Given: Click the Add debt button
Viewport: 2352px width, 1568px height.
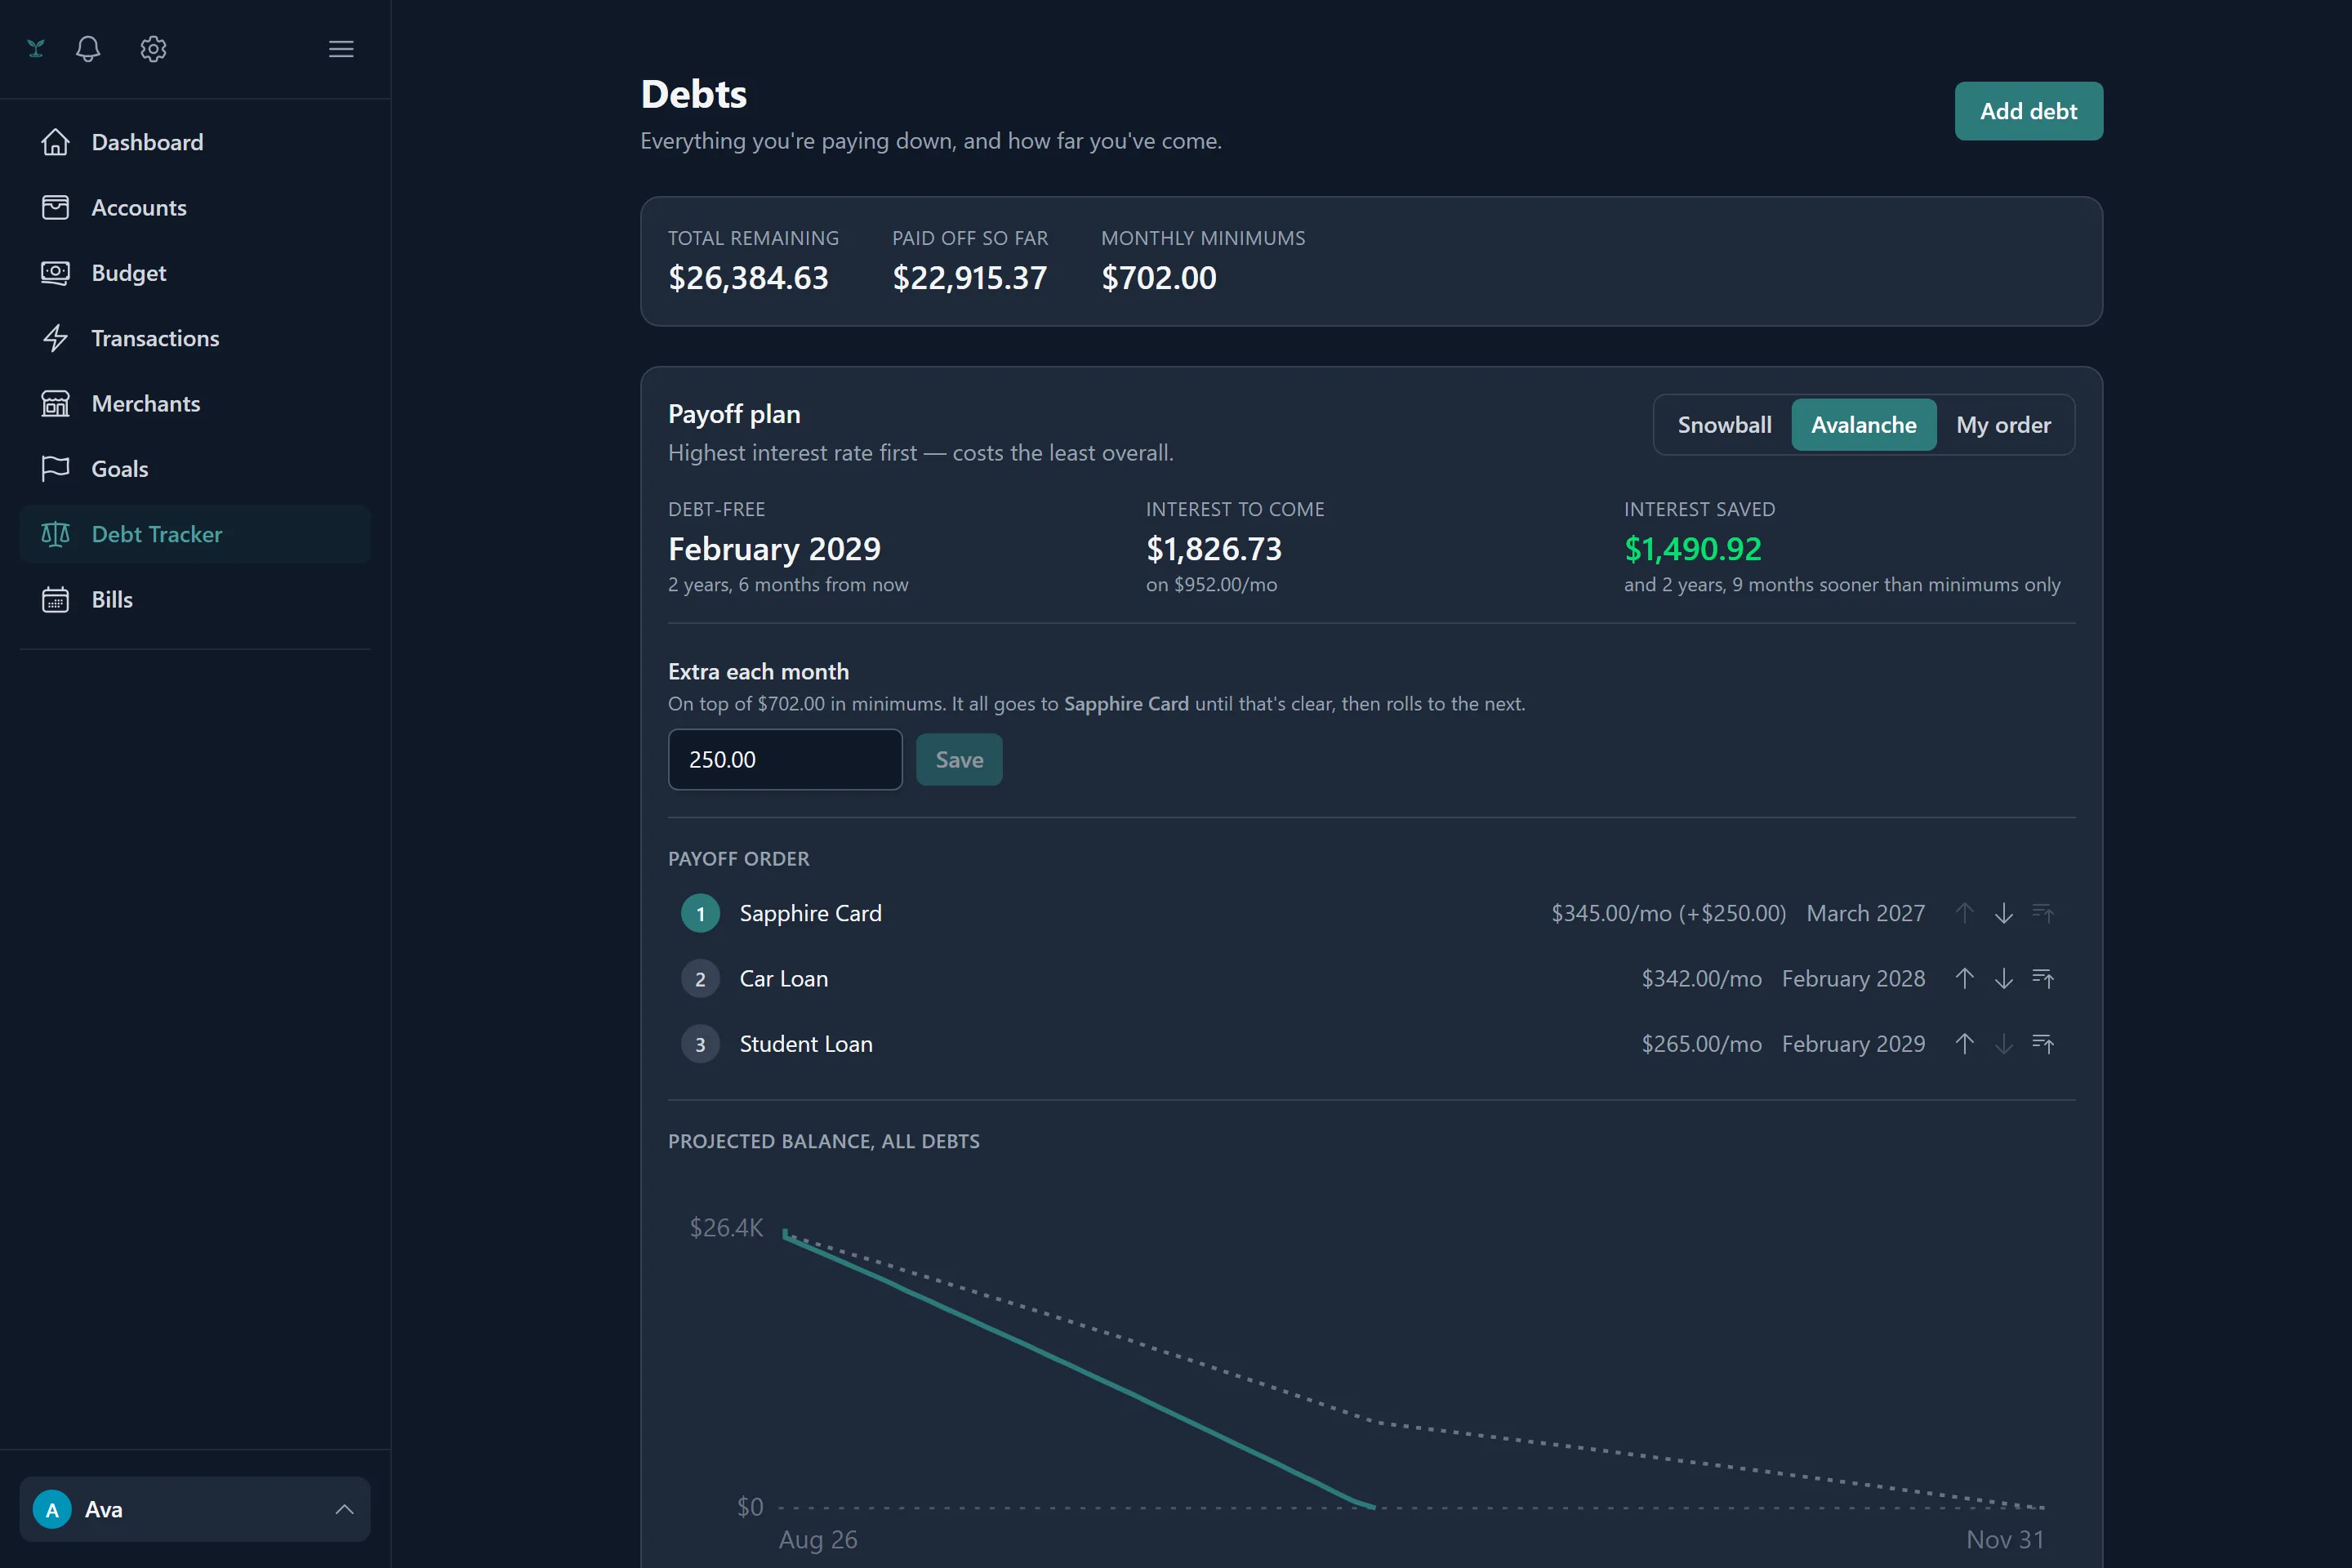Looking at the screenshot, I should [2028, 111].
